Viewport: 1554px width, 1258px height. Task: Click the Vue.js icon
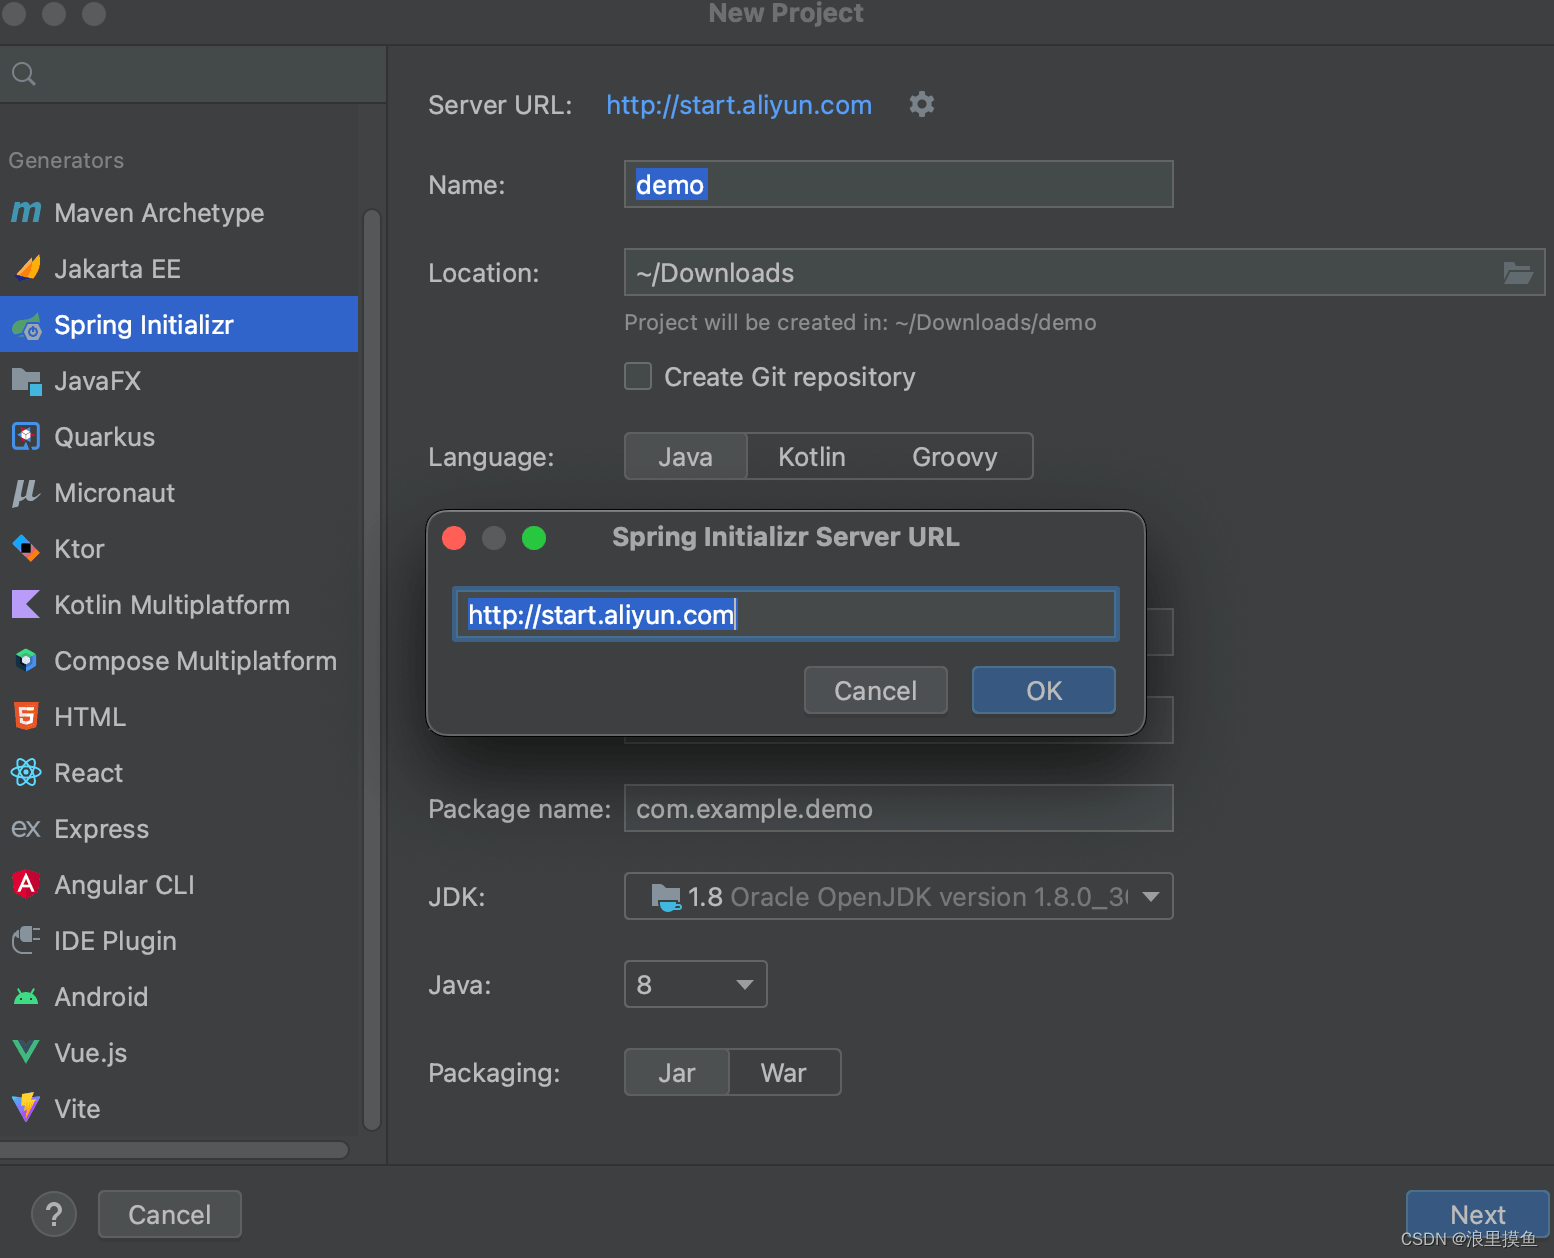click(x=26, y=1052)
